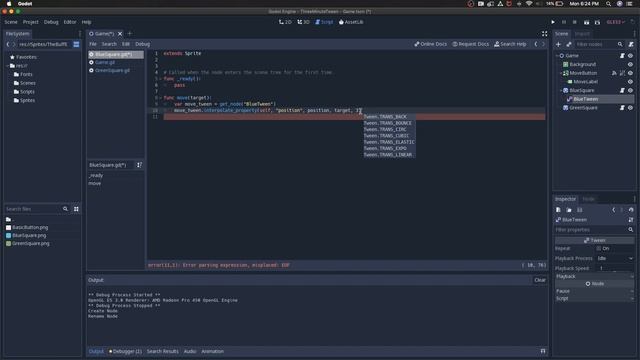Open the Scene menu
The height and width of the screenshot is (360, 640).
[11, 22]
